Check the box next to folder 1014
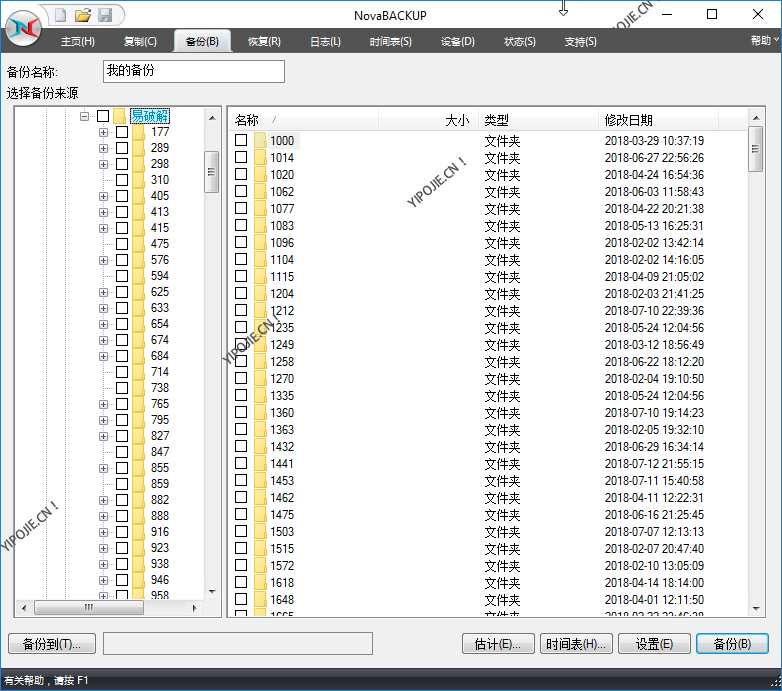The width and height of the screenshot is (782, 691). click(241, 157)
